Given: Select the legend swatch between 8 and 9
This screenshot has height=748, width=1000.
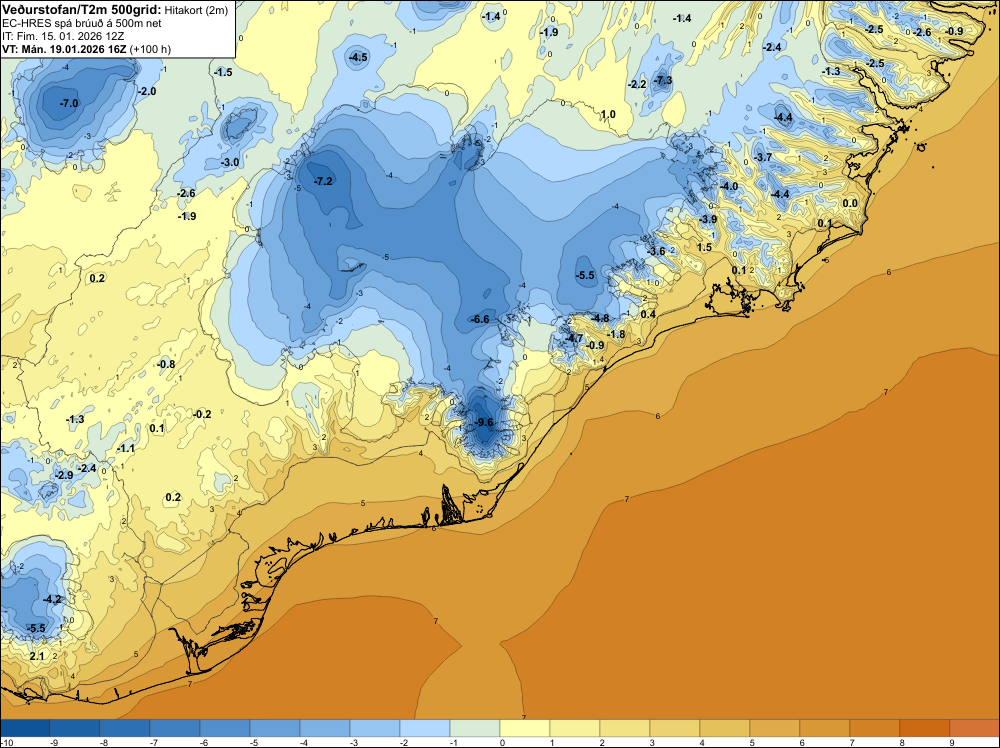Looking at the screenshot, I should tap(925, 728).
